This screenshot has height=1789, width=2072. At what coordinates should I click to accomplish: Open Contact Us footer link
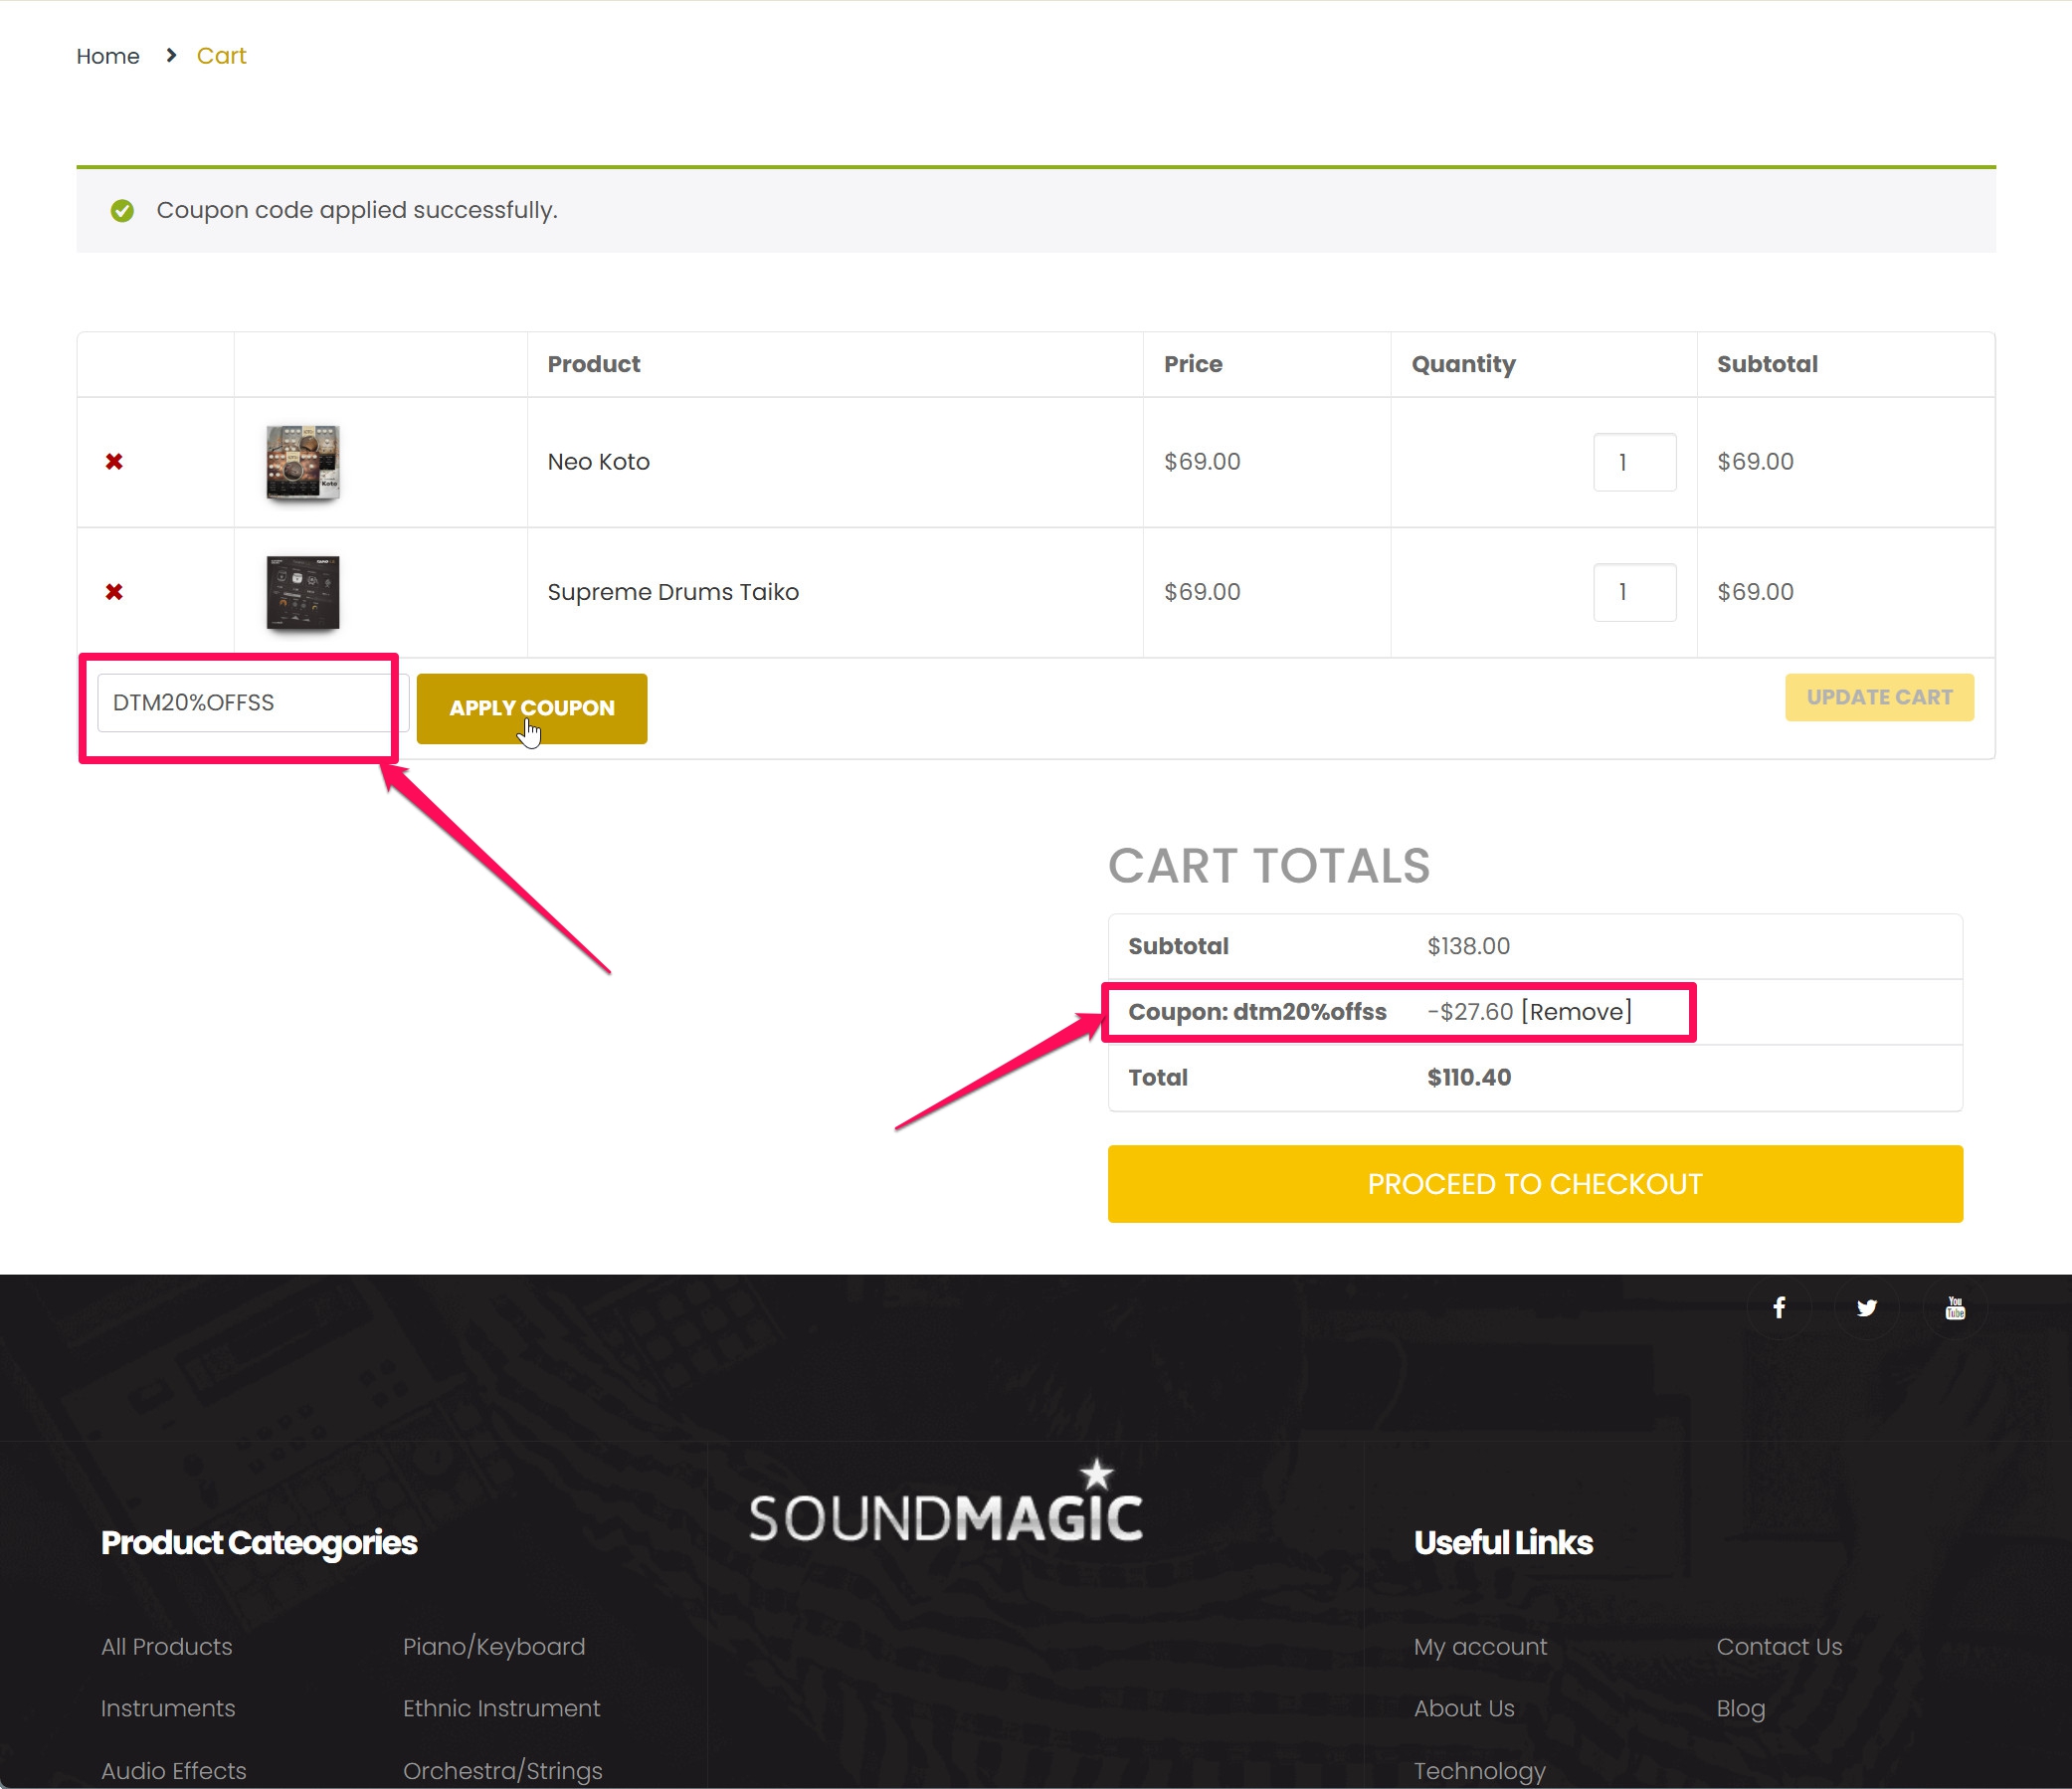point(1779,1646)
